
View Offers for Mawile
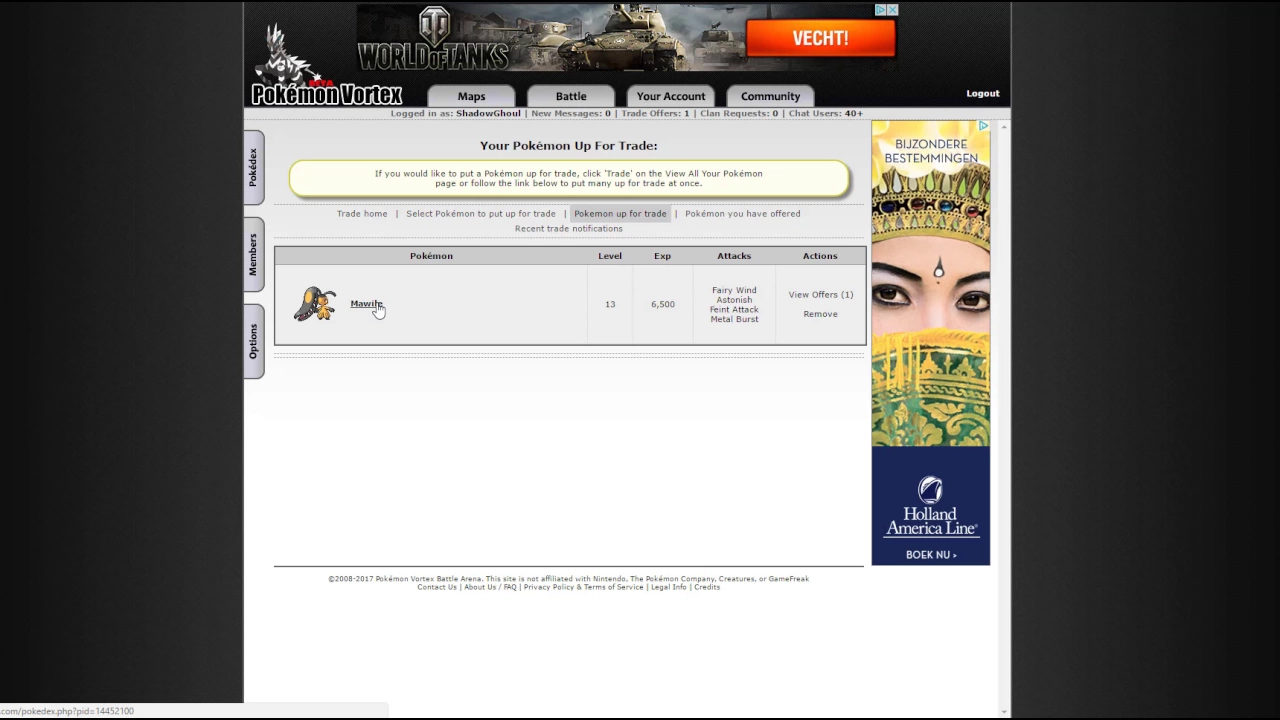point(821,294)
